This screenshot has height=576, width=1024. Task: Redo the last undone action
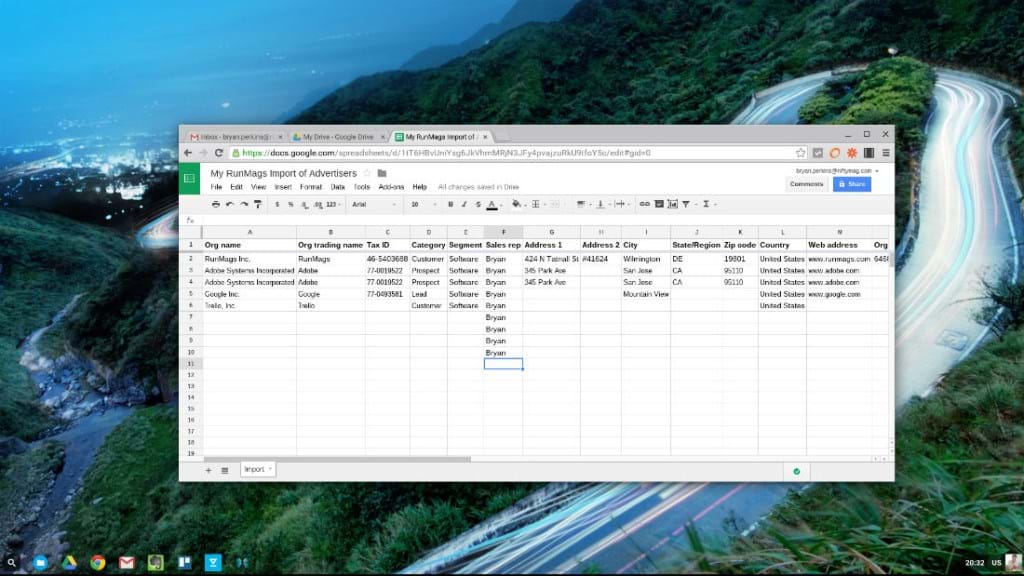coord(244,204)
